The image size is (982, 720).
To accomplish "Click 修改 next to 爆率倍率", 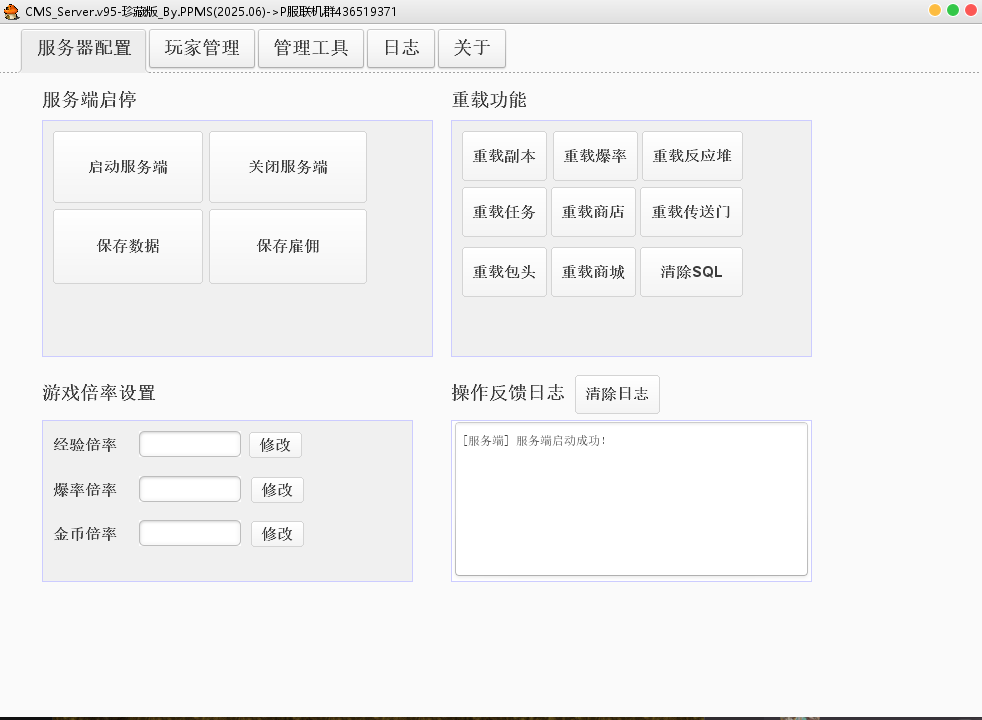I will tap(277, 490).
